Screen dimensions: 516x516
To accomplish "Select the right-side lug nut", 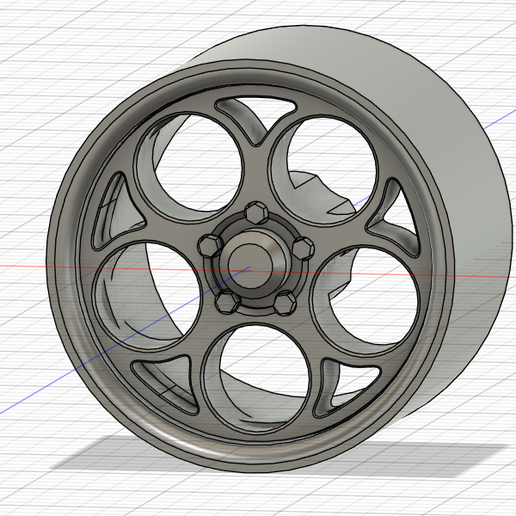I will click(x=303, y=248).
